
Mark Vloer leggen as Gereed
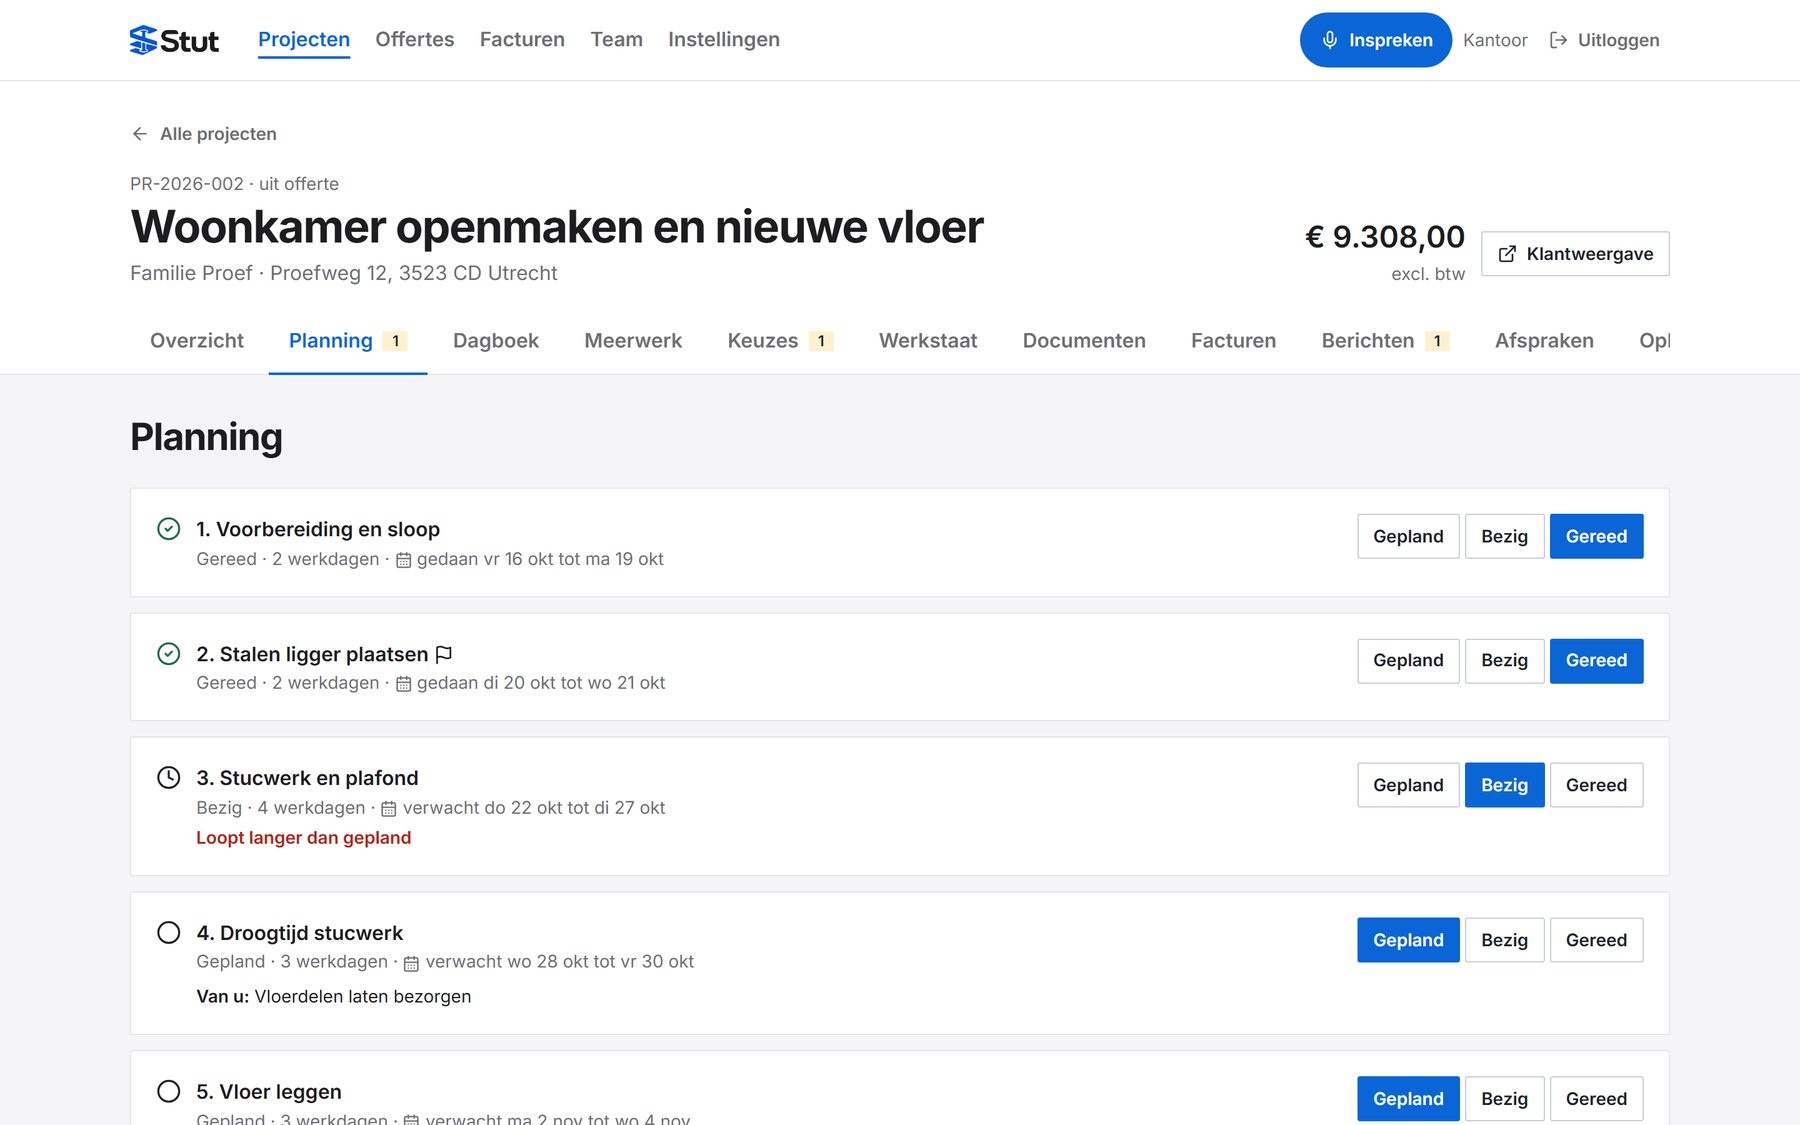[1596, 1099]
